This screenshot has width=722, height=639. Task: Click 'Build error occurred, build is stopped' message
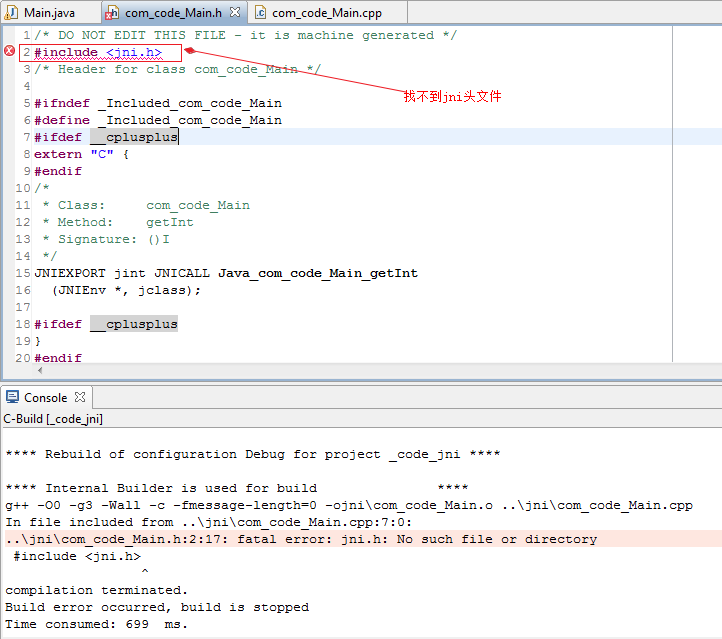pyautogui.click(x=157, y=607)
